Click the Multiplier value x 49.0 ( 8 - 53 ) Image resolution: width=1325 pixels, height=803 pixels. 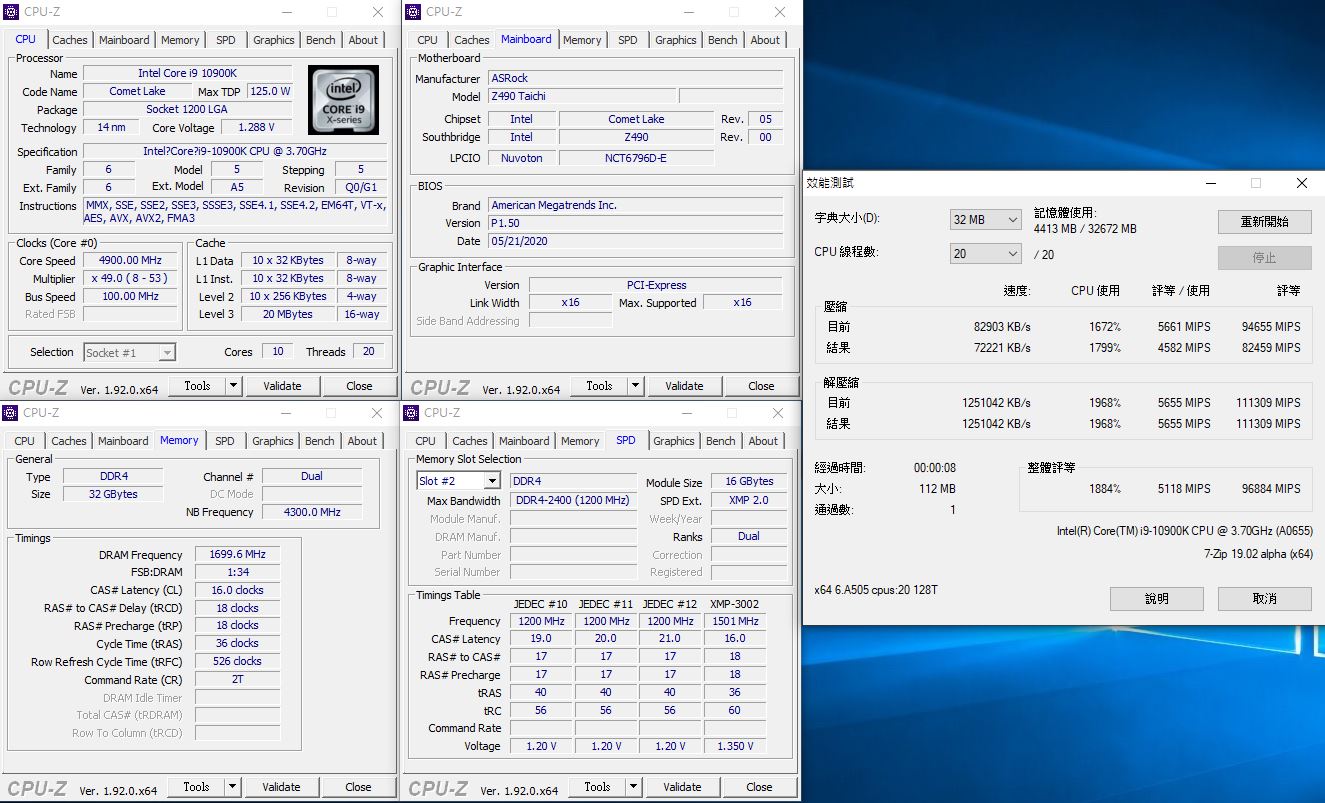click(132, 279)
